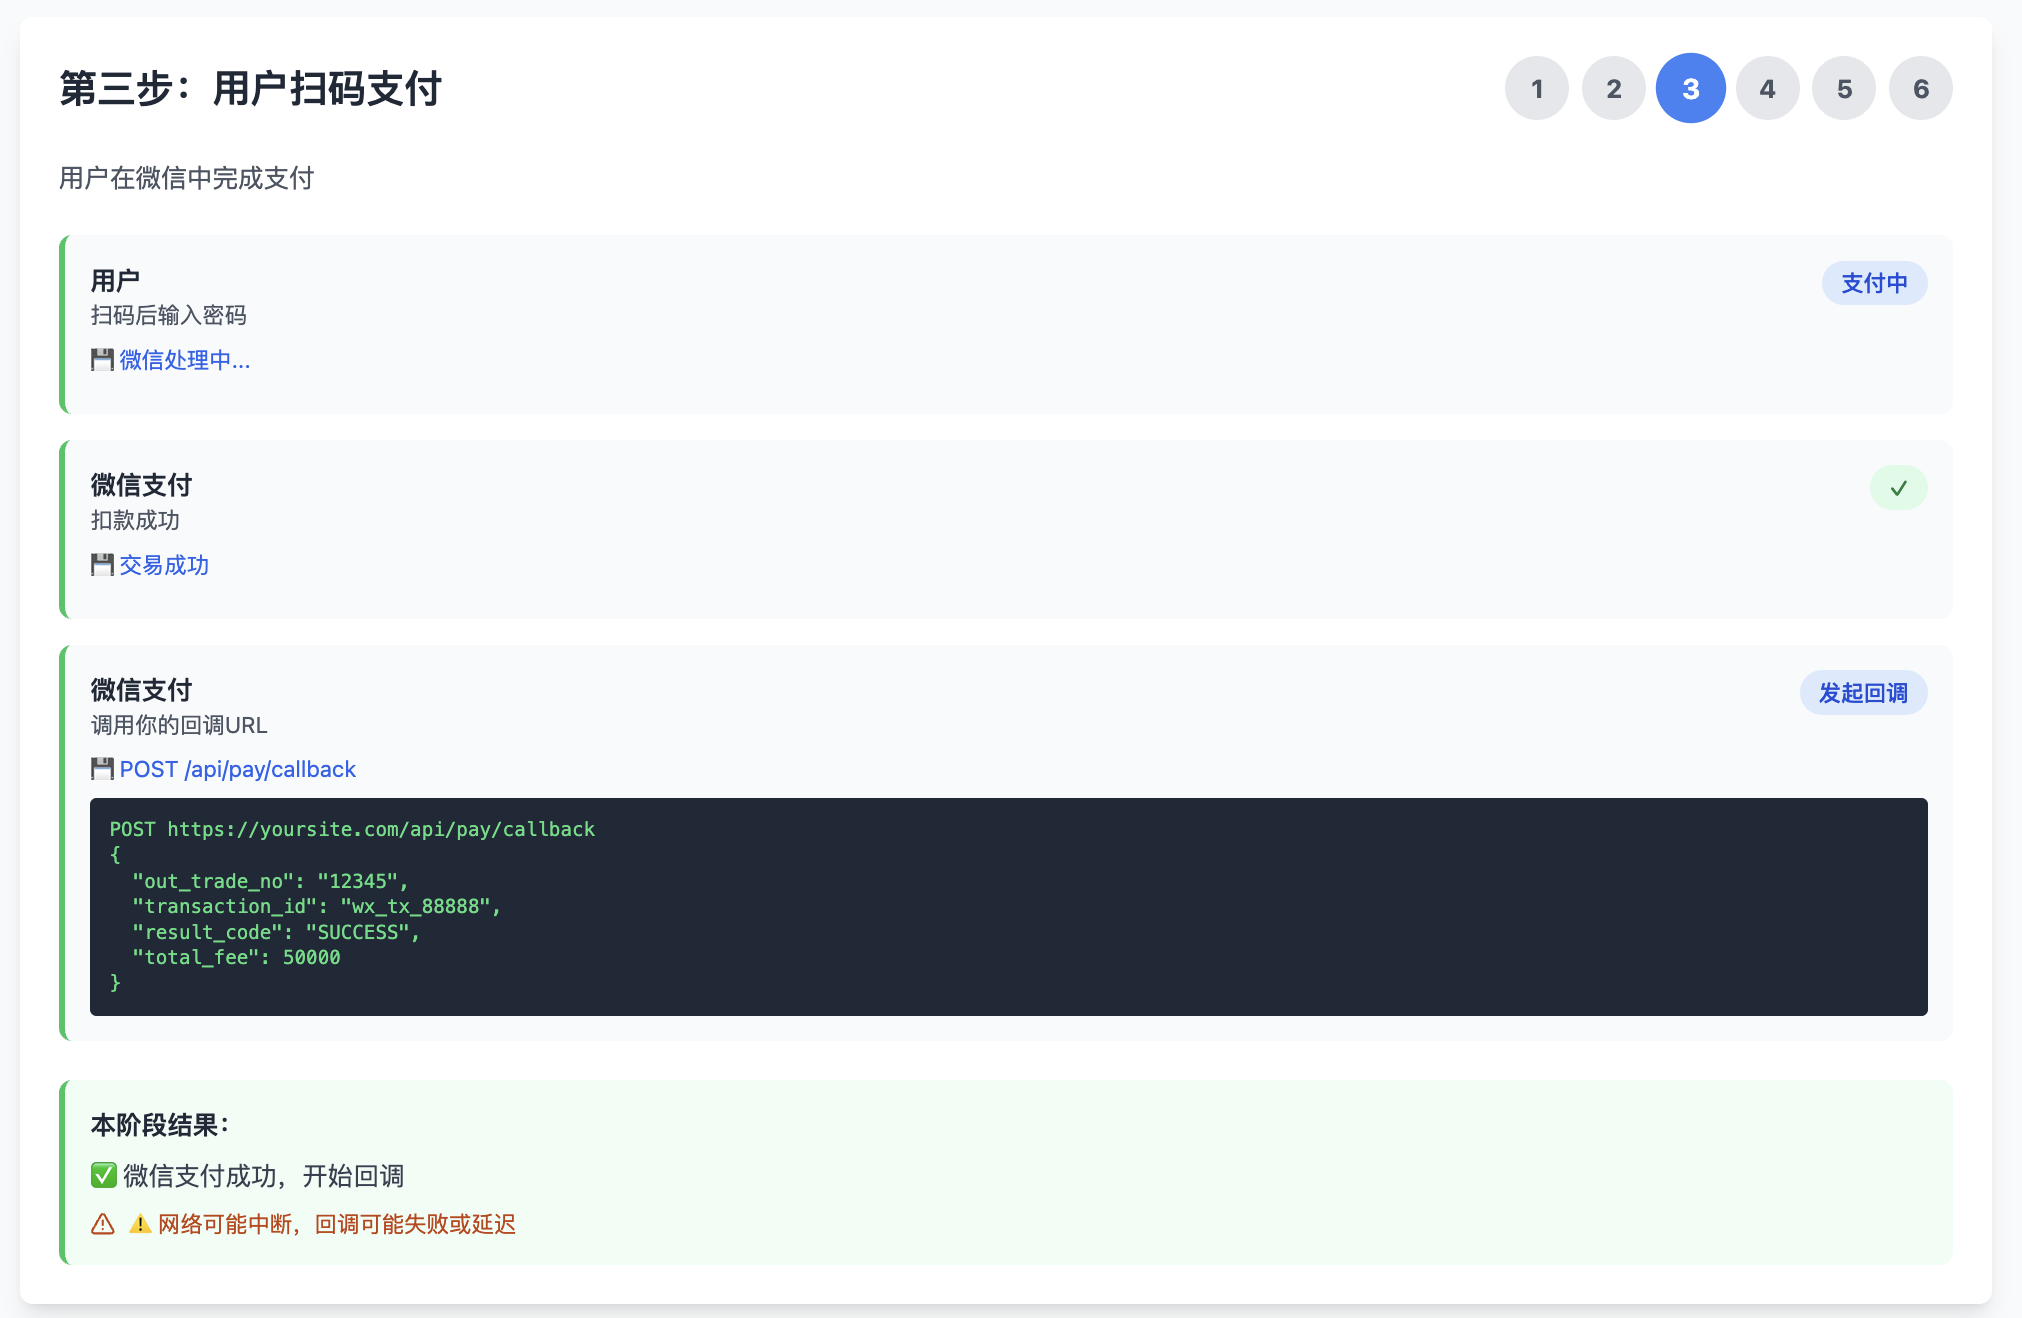Image resolution: width=2022 pixels, height=1318 pixels.
Task: Click the yellow warning emoji icon
Action: [x=140, y=1224]
